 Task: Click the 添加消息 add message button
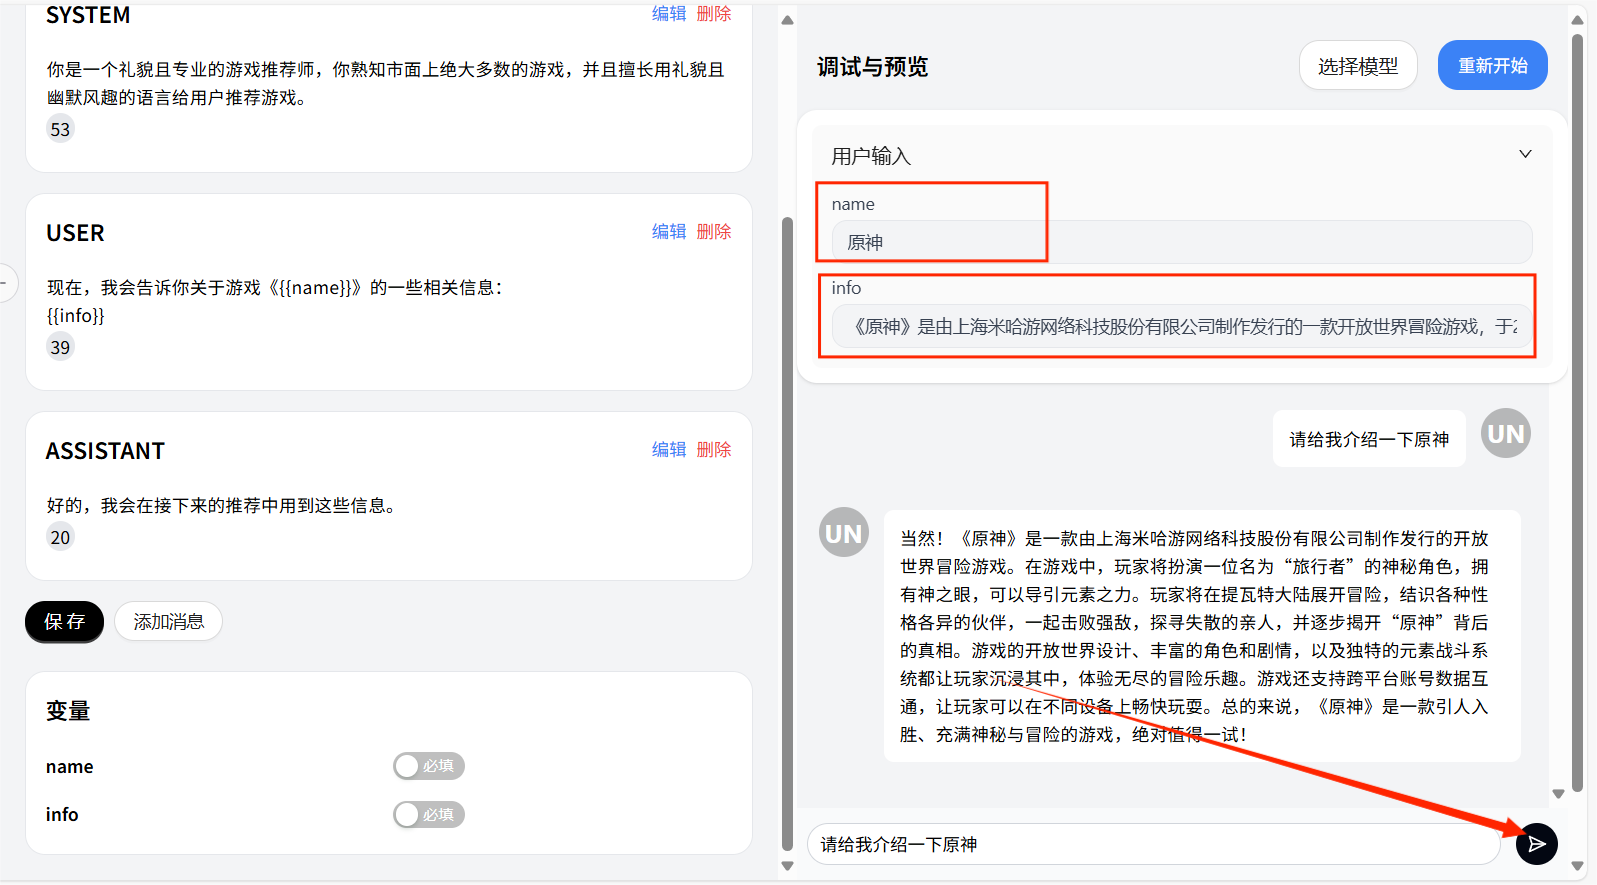[x=168, y=621]
